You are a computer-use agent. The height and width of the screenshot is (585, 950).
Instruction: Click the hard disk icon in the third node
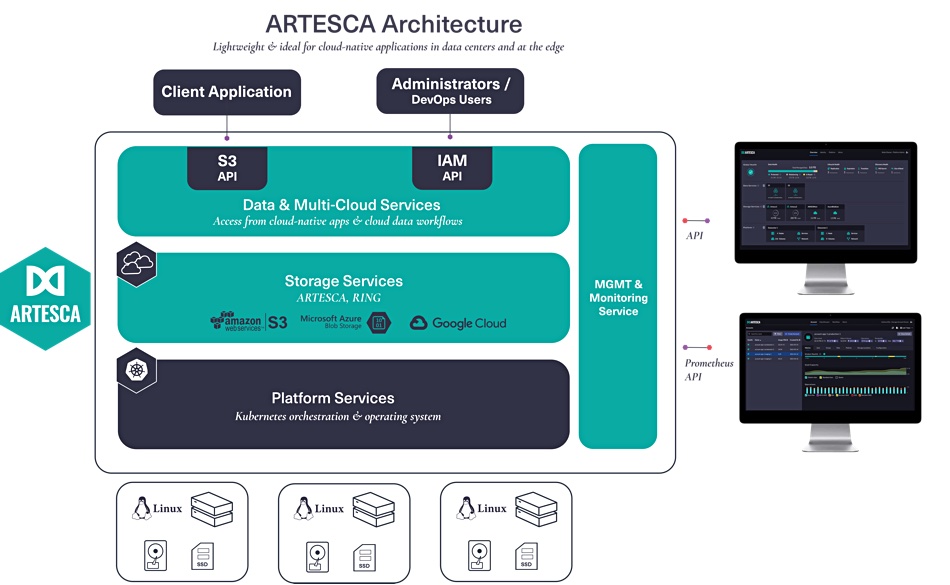click(479, 555)
